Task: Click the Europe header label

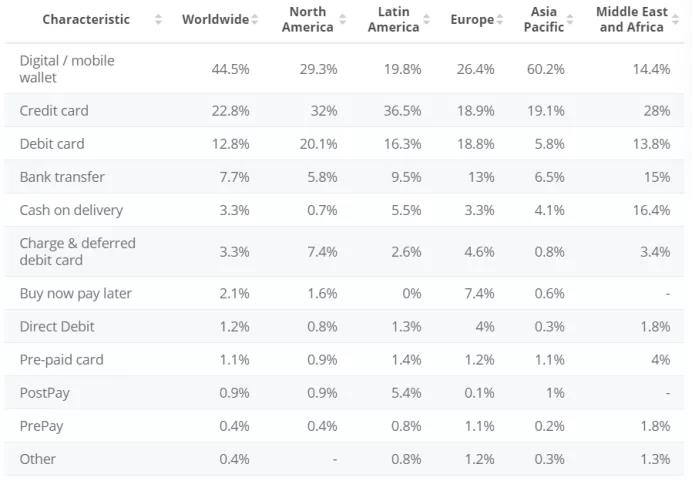Action: (472, 20)
